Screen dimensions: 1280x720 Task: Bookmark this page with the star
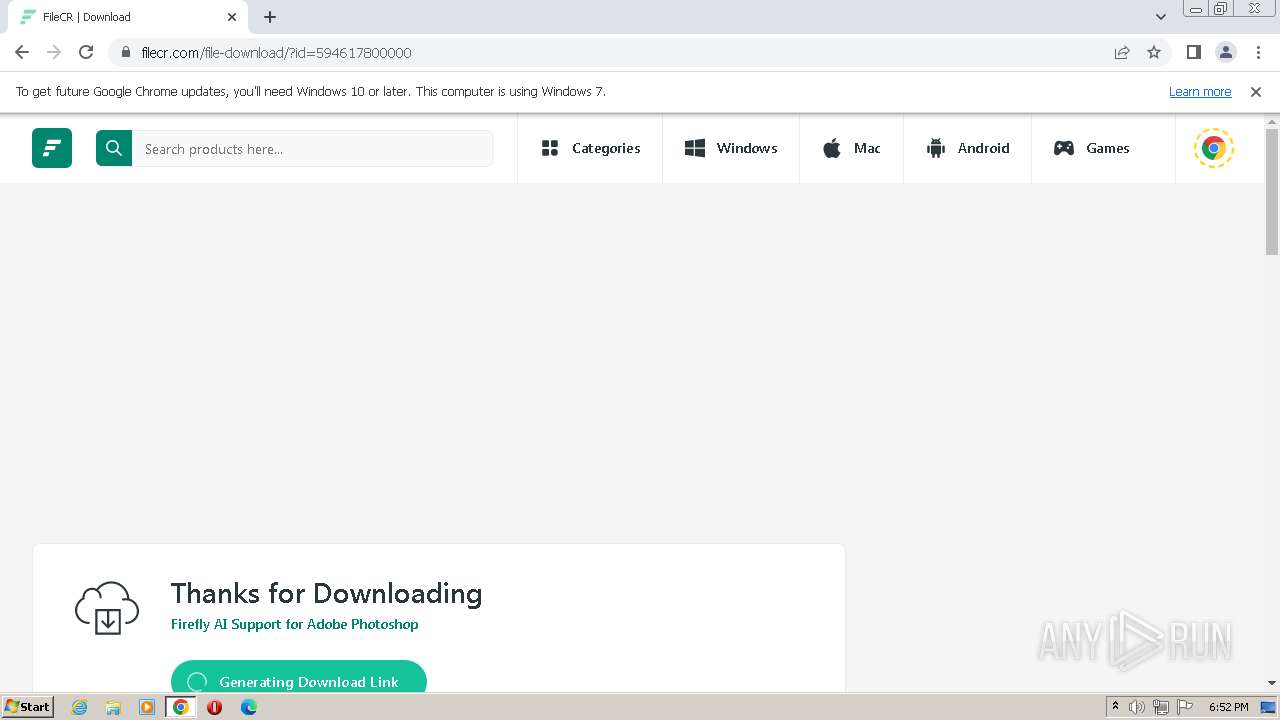(x=1154, y=52)
